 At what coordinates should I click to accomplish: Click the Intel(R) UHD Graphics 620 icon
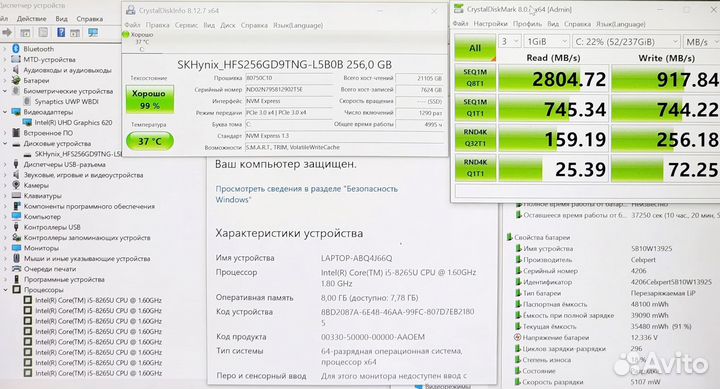(28, 122)
